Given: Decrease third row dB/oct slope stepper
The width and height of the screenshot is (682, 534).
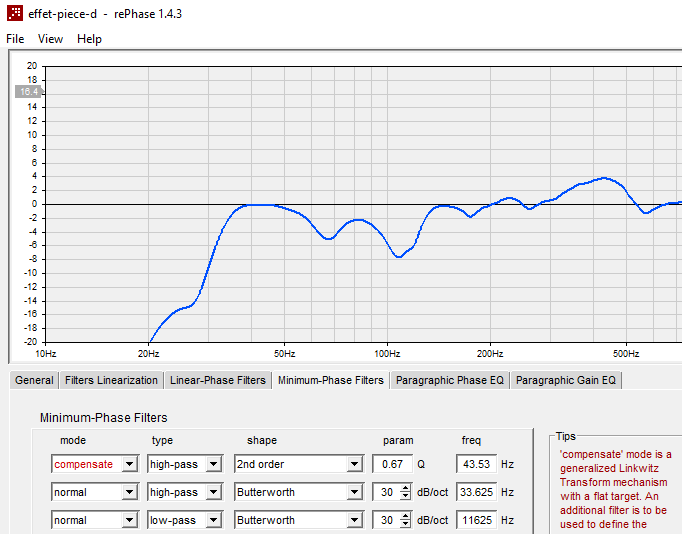Looking at the screenshot, I should point(405,524).
